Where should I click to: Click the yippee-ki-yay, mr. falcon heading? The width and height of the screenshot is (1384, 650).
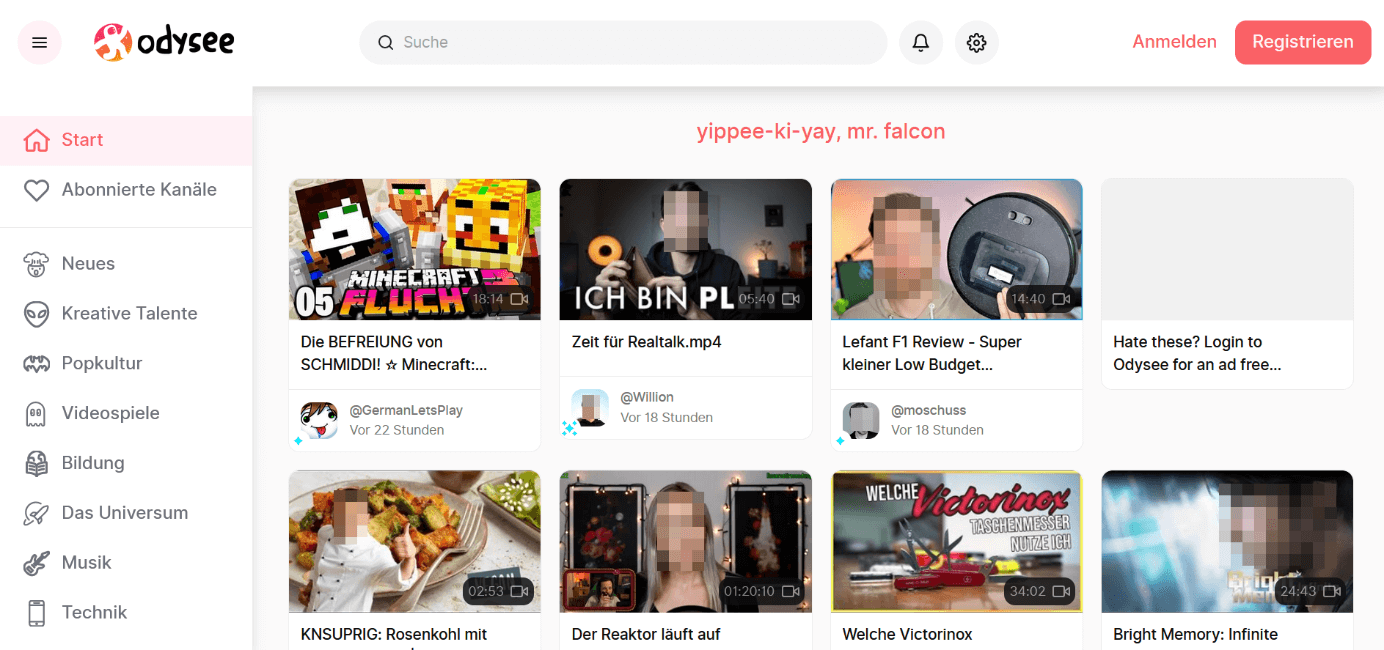(820, 131)
